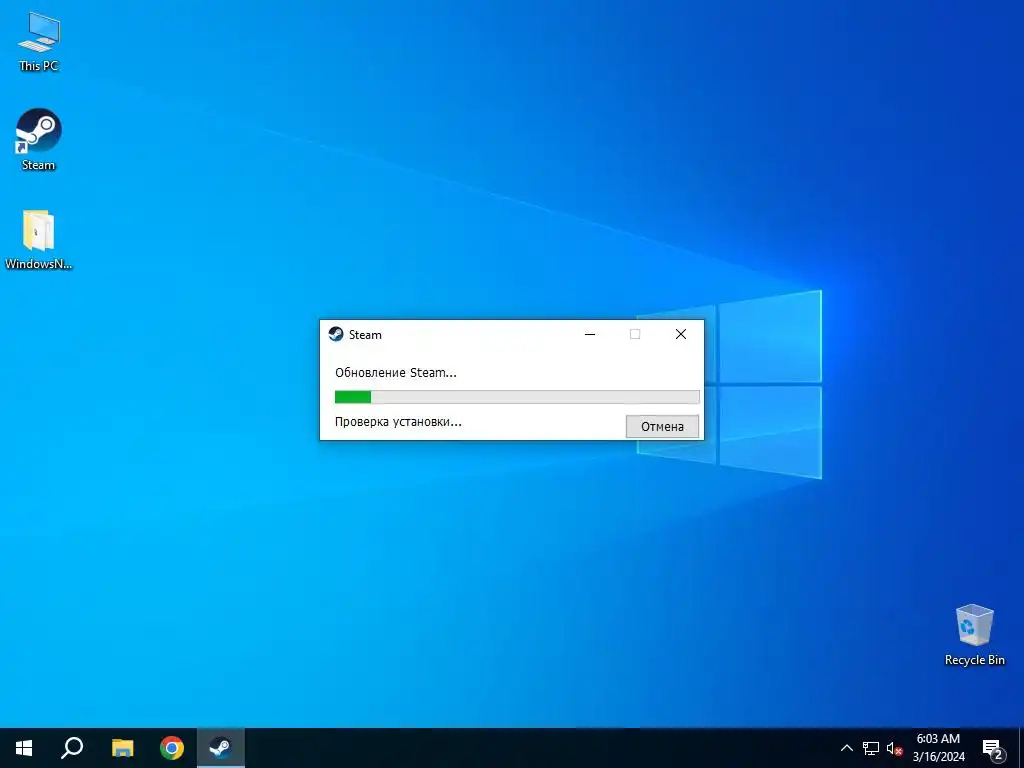Select the This PC desktop icon
The image size is (1024, 768).
pos(39,42)
